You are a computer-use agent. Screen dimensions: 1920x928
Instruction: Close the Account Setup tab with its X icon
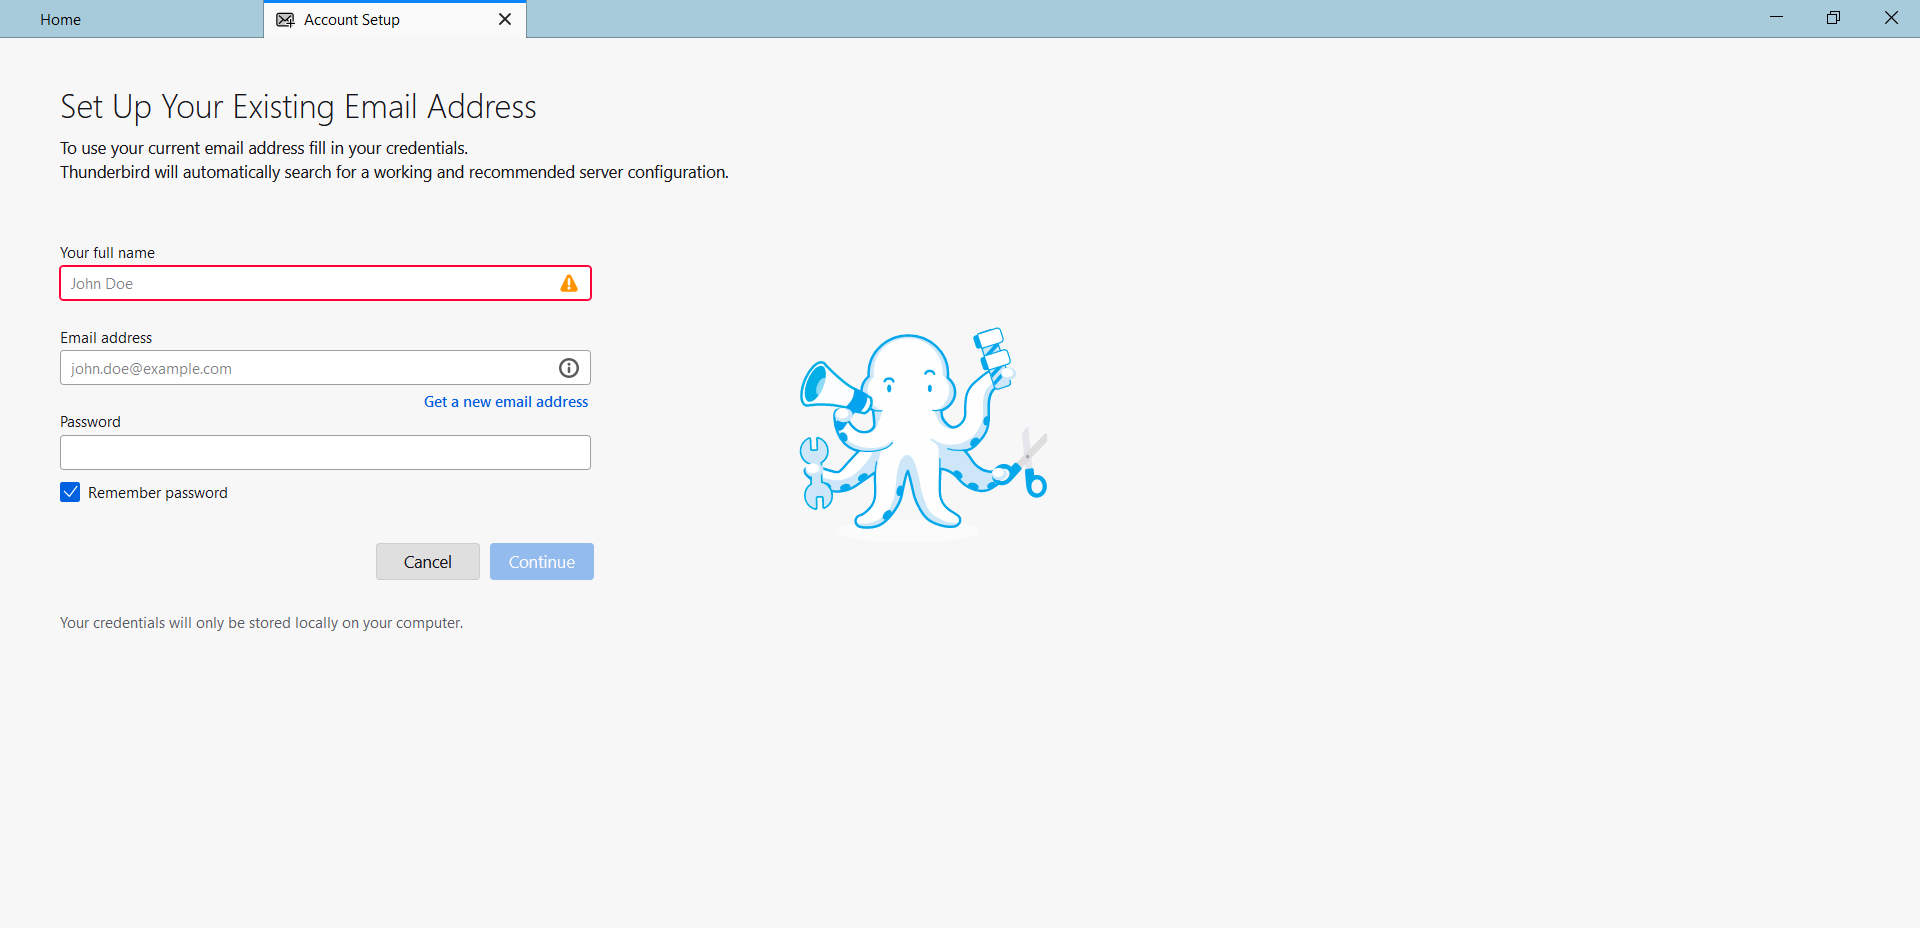[505, 19]
